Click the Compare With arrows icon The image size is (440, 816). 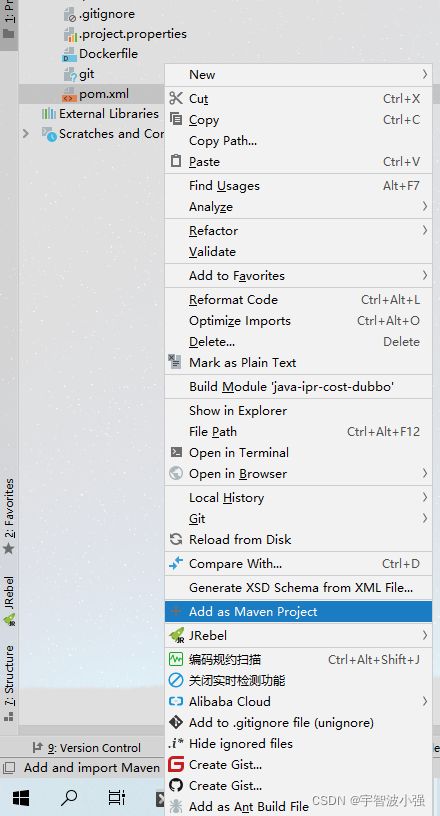(176, 563)
